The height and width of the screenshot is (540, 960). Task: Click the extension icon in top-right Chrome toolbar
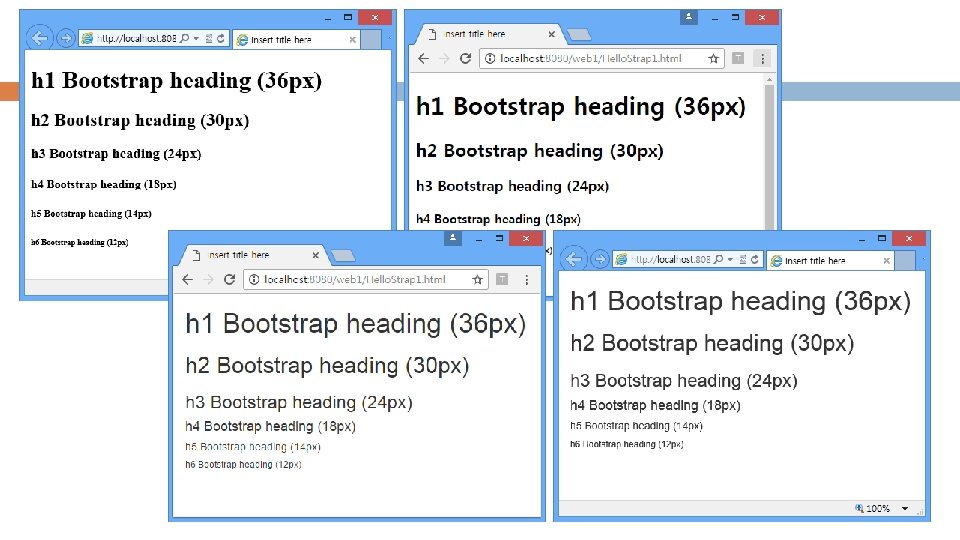click(738, 58)
